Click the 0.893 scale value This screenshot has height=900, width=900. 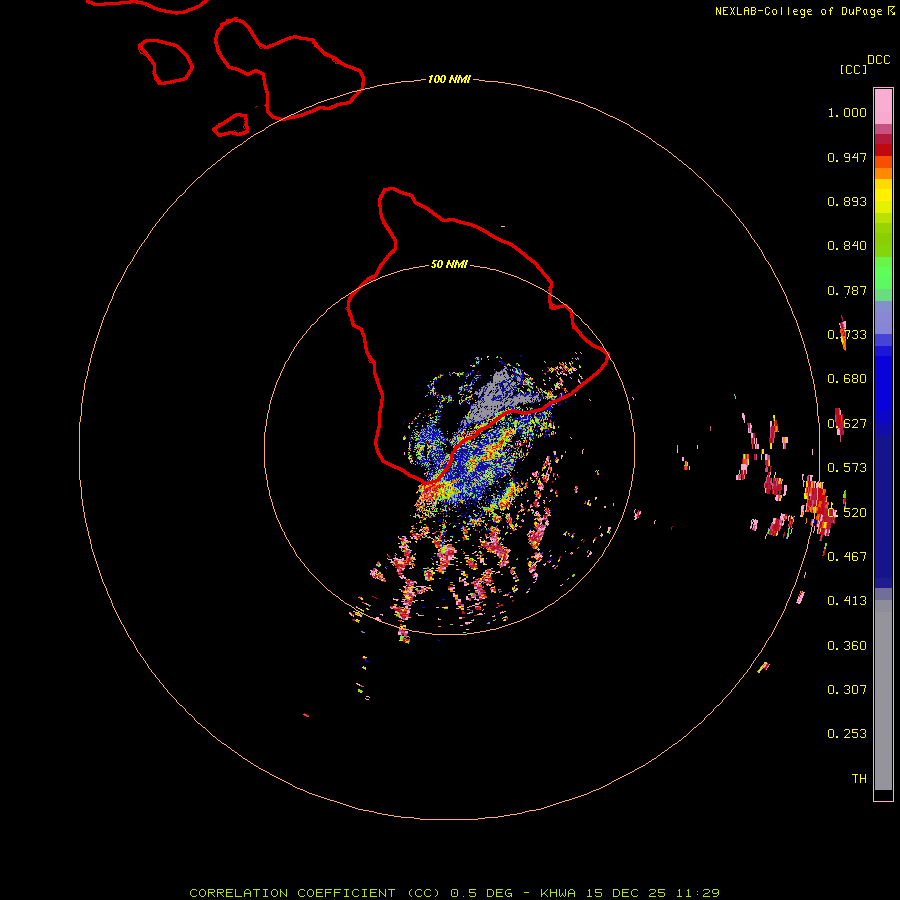pos(847,201)
